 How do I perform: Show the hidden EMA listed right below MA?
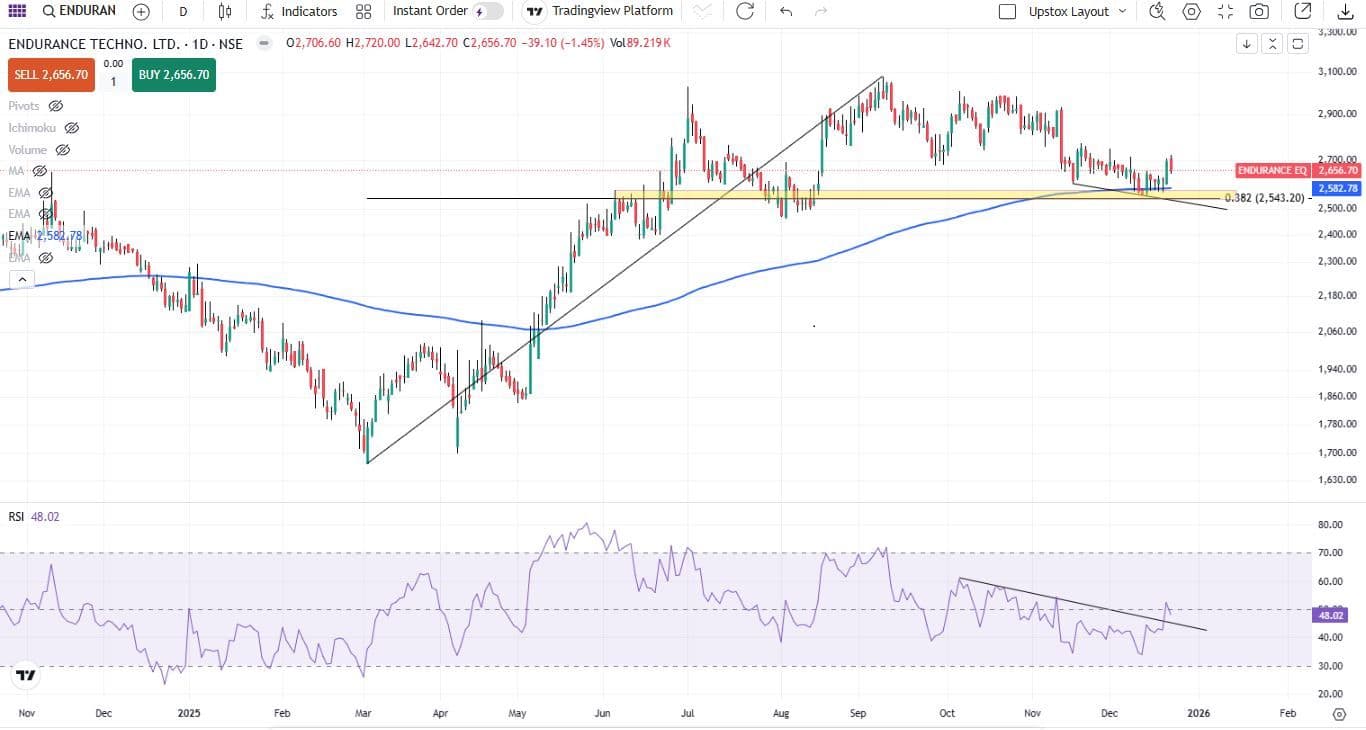[45, 193]
